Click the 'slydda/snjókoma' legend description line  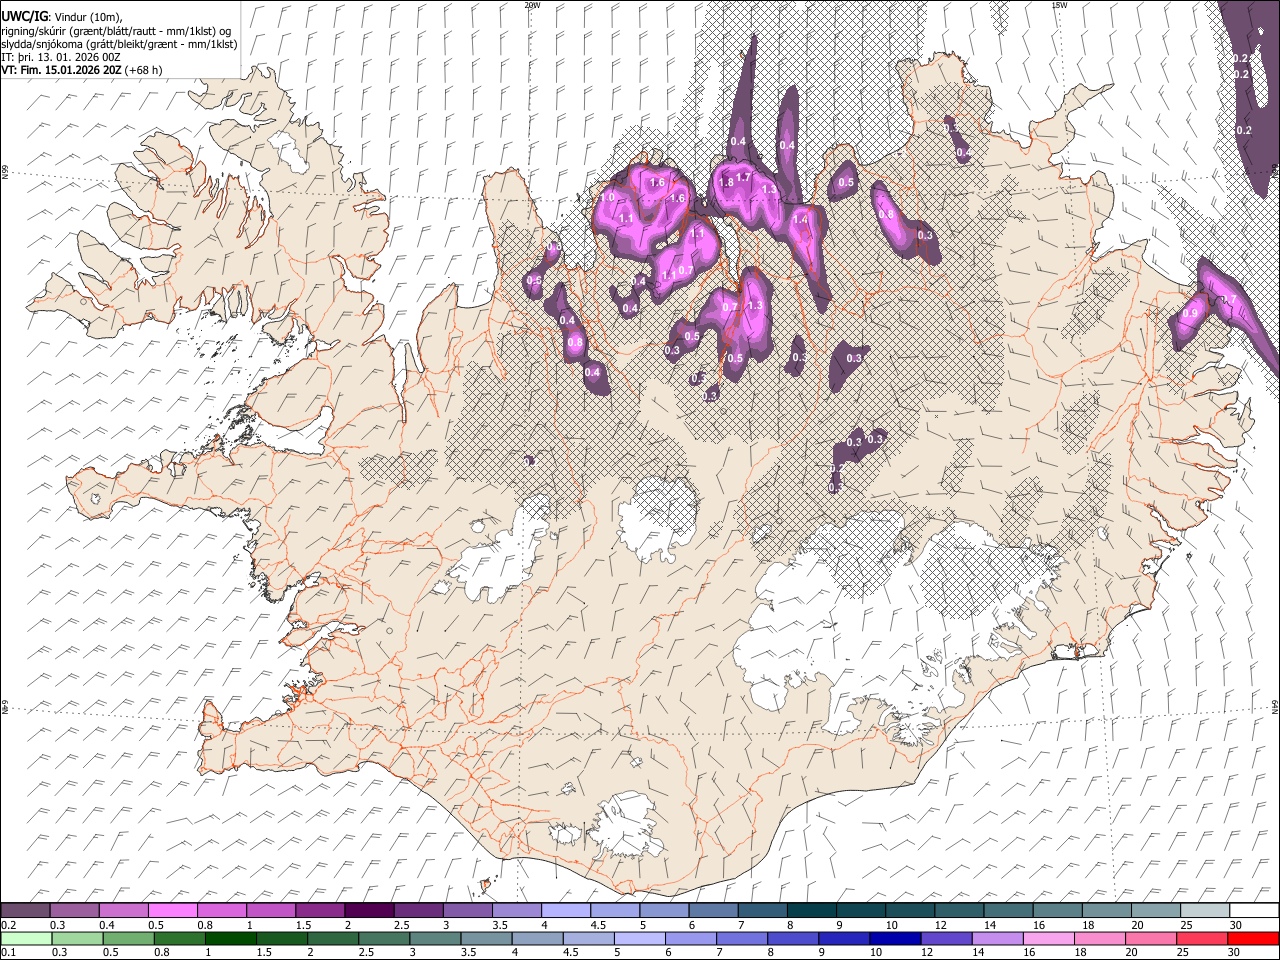pos(119,44)
